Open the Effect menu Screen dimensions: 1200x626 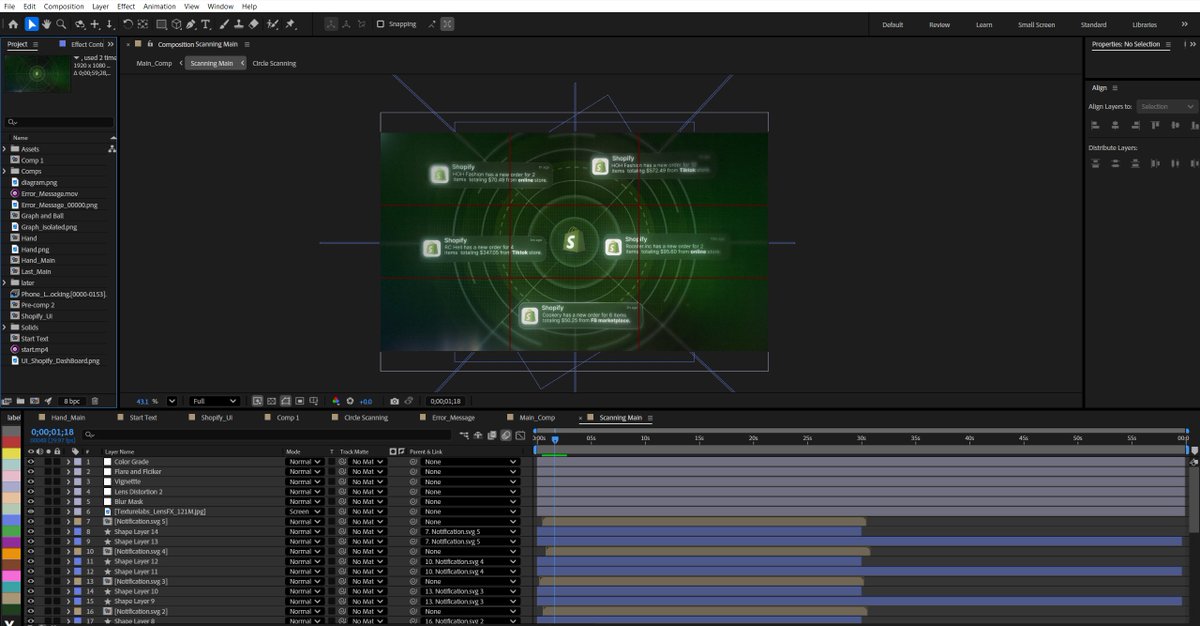point(126,6)
